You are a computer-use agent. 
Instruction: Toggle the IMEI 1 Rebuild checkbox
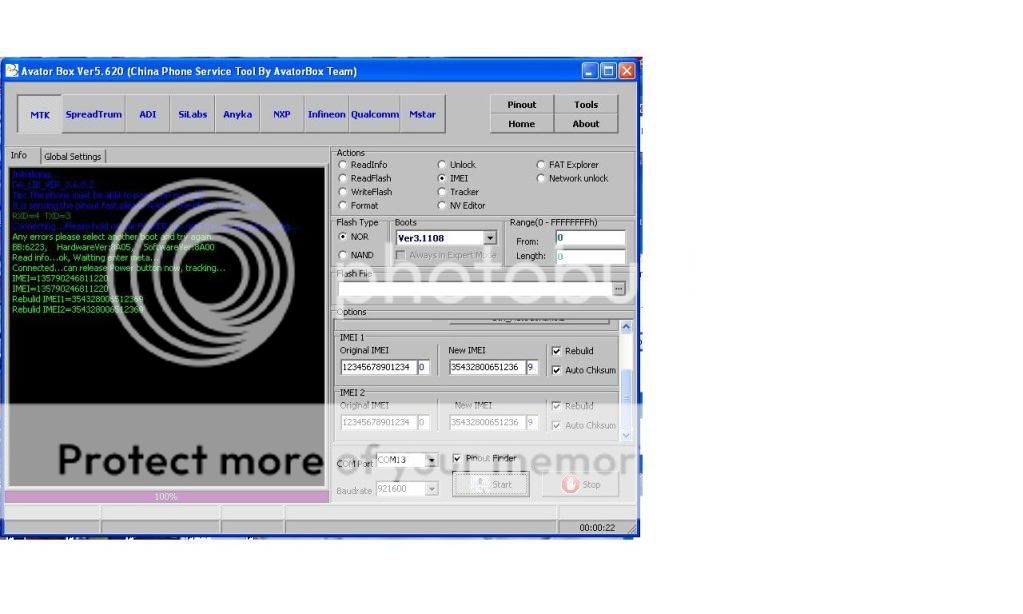[557, 351]
